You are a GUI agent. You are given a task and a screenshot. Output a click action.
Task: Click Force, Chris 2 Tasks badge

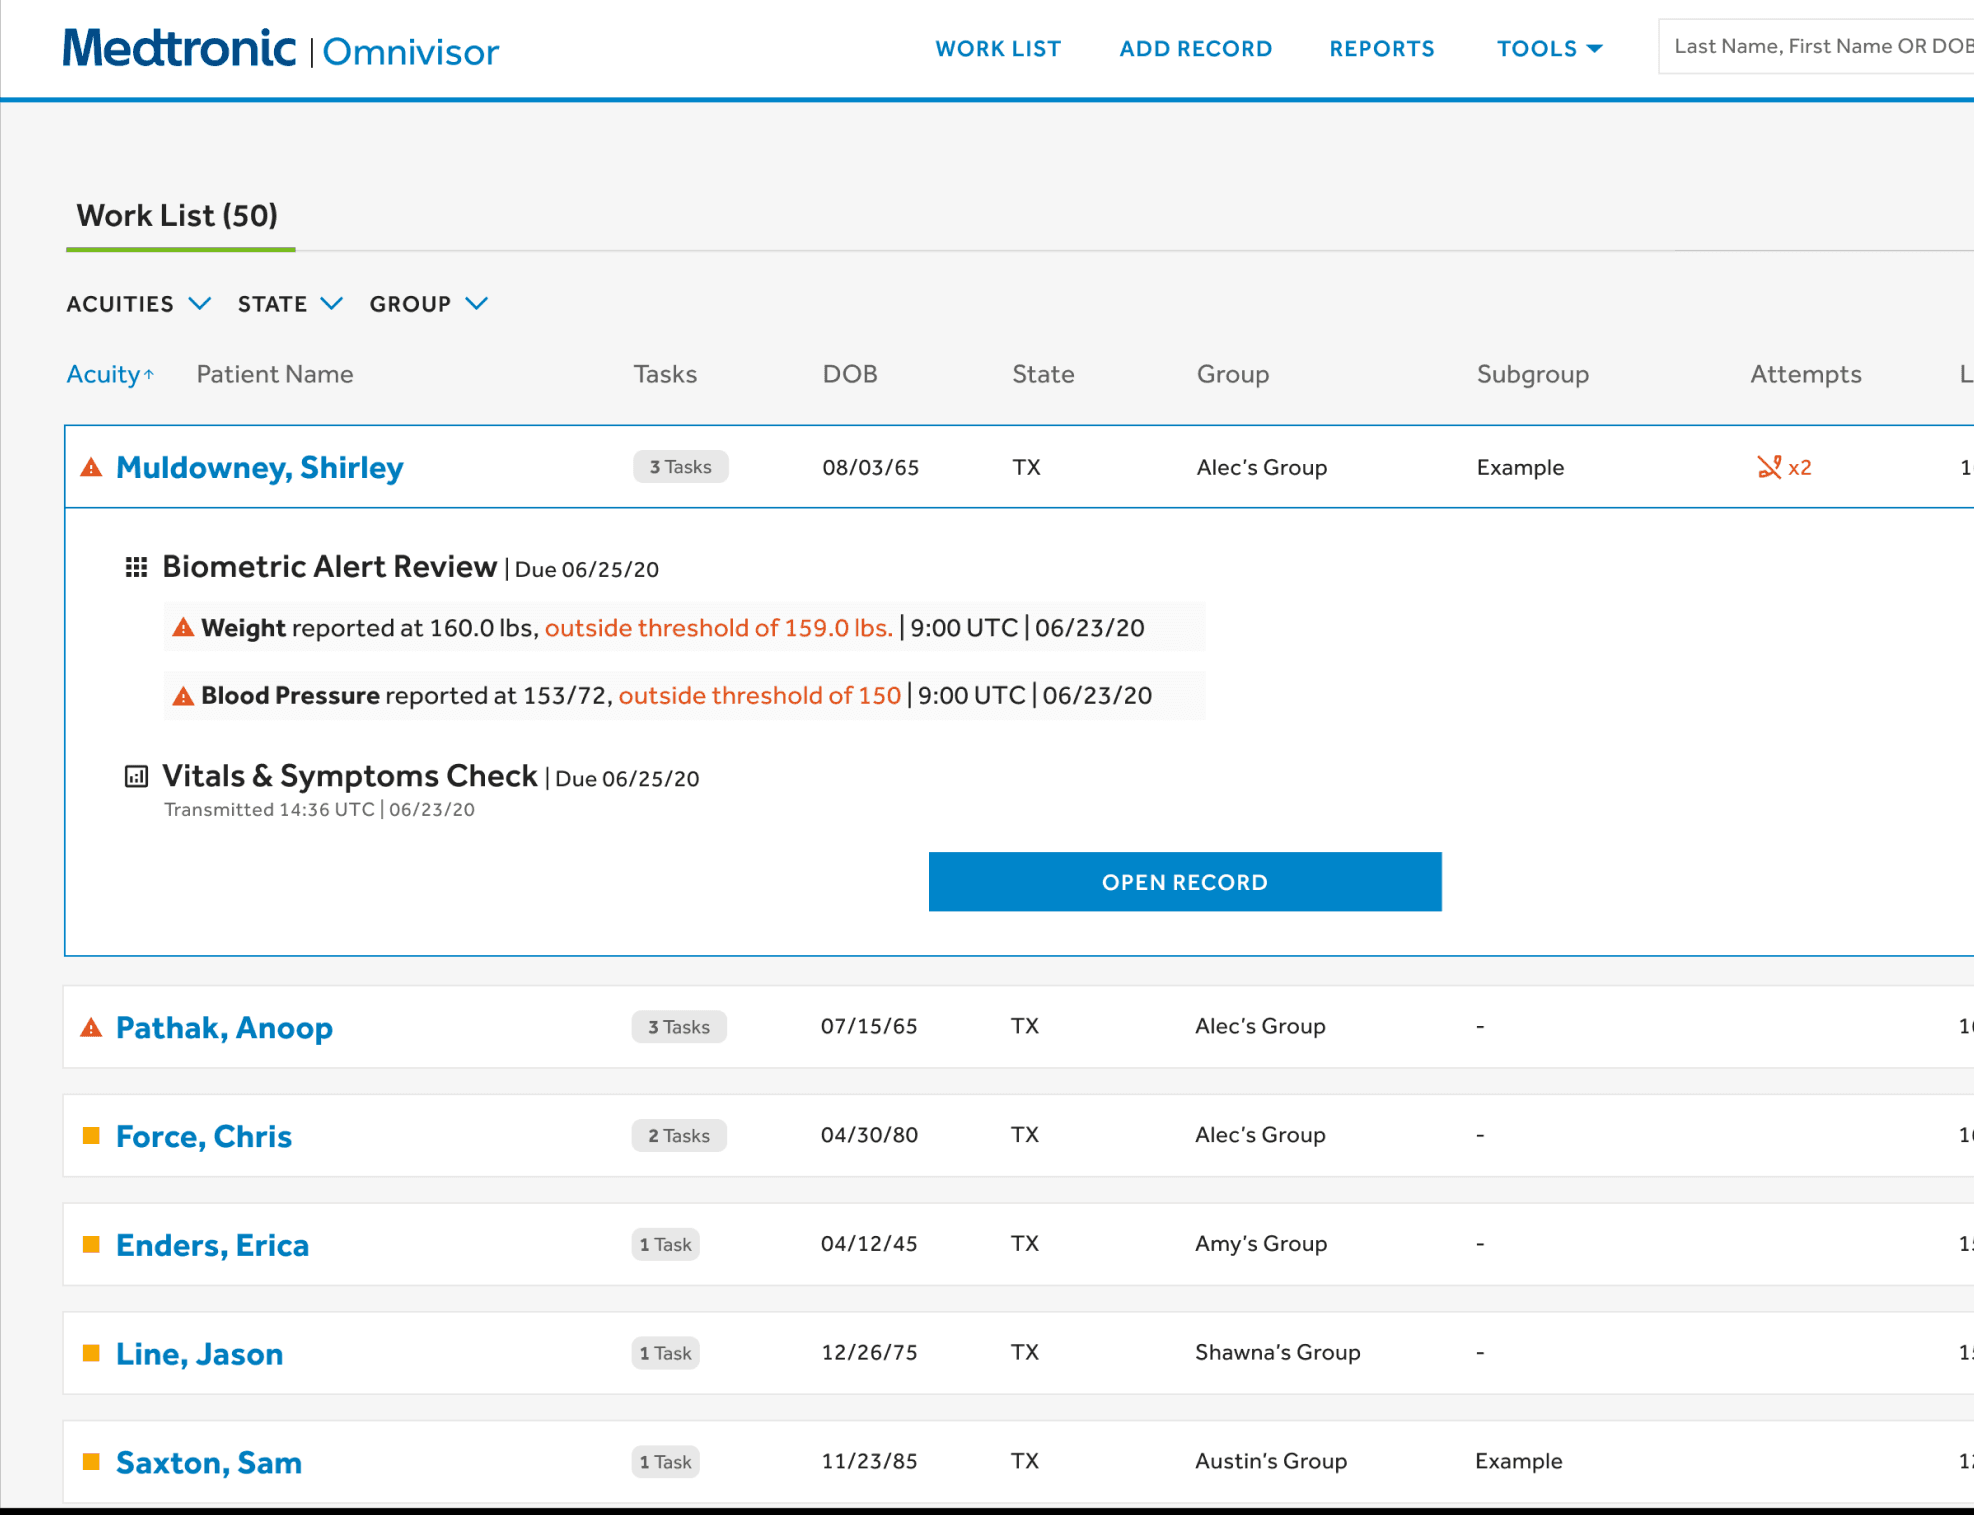(679, 1136)
